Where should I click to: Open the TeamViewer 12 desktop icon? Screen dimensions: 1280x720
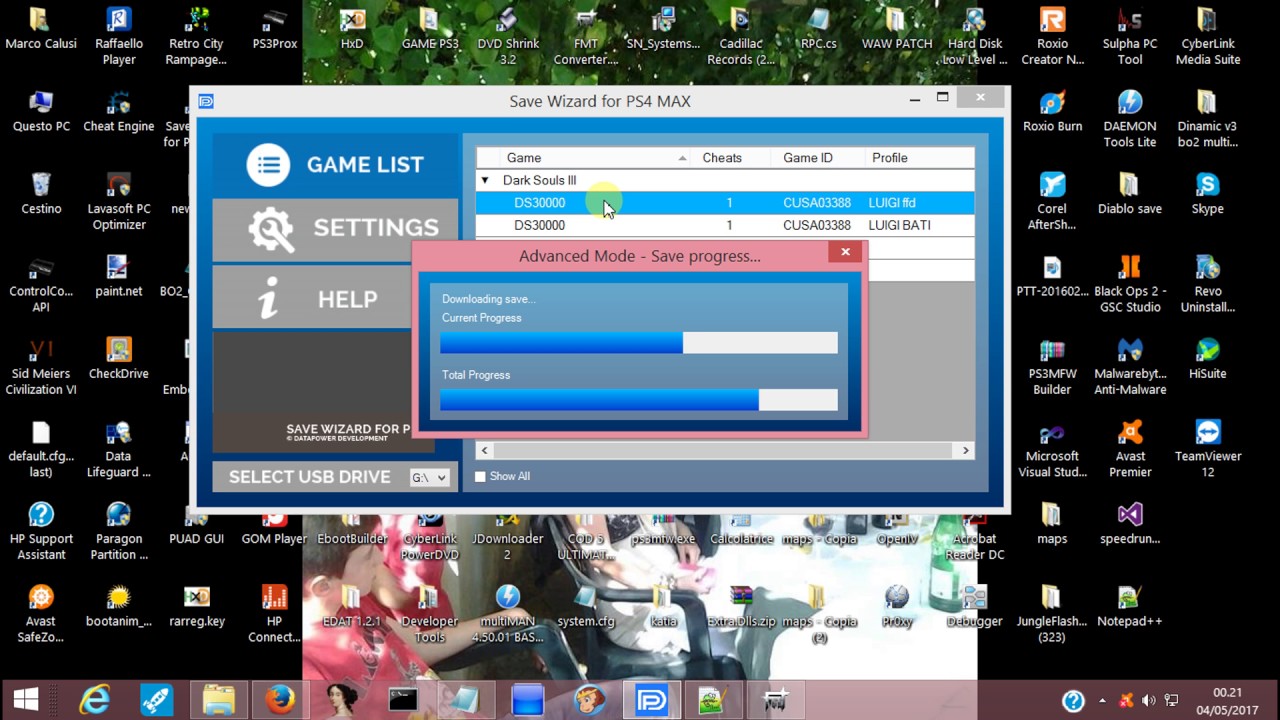(1208, 448)
